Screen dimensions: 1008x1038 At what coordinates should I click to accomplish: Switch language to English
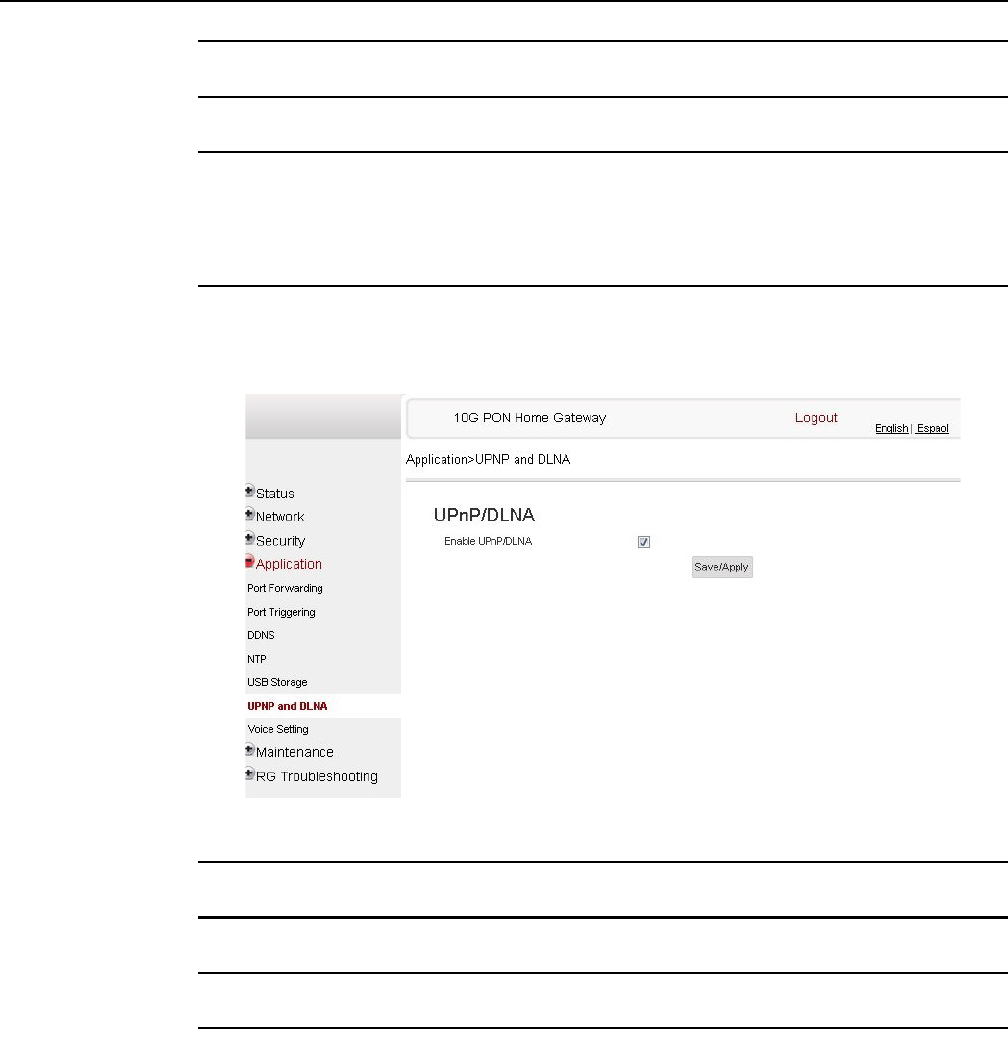click(x=892, y=428)
